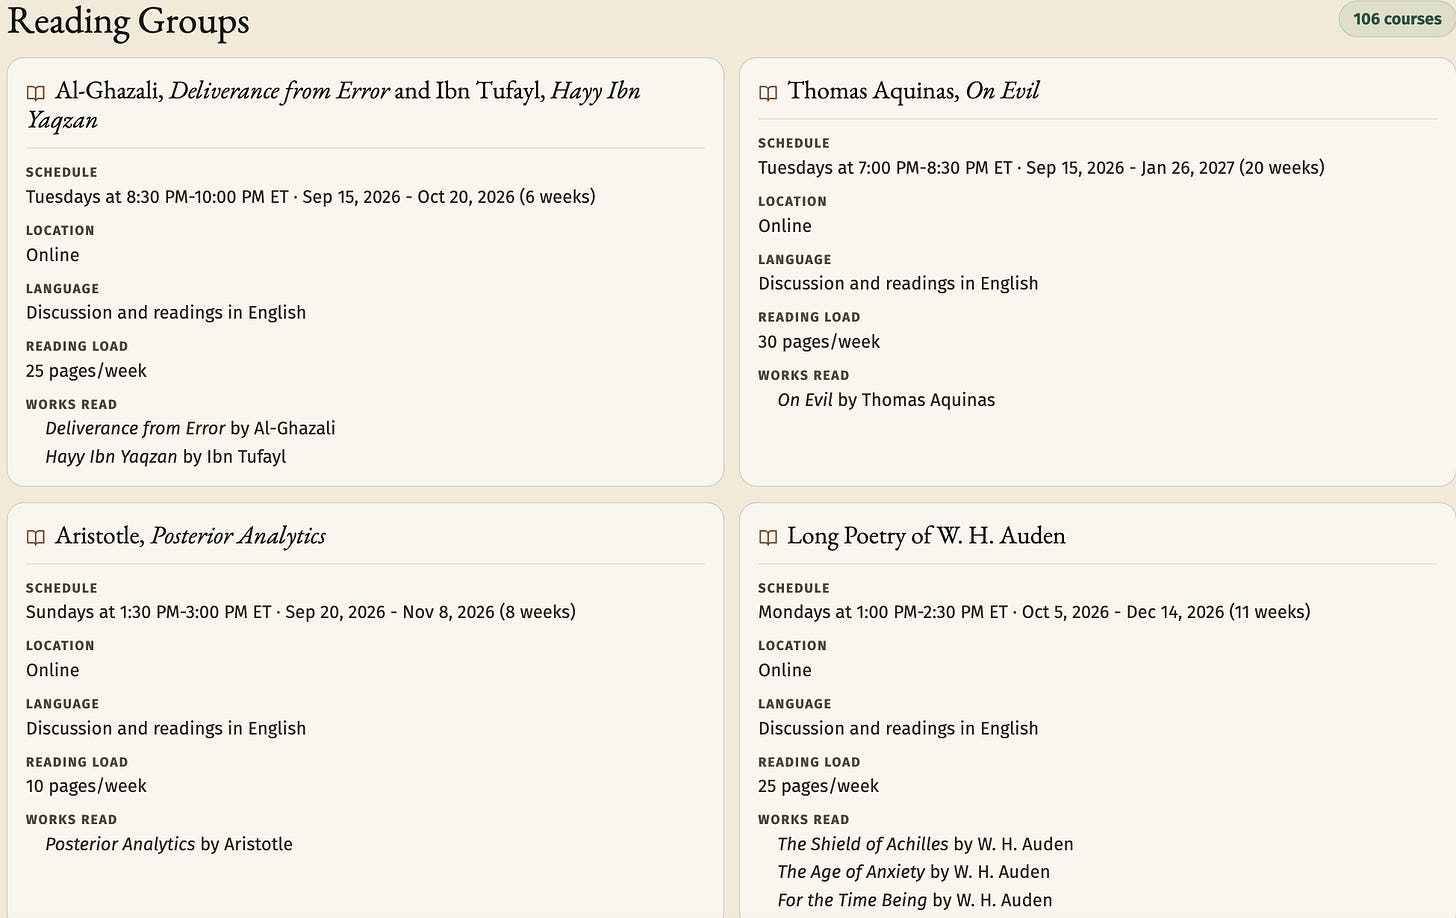The image size is (1456, 918).
Task: Select Posterior Analytics by Aristotle work entry
Action: tap(169, 844)
